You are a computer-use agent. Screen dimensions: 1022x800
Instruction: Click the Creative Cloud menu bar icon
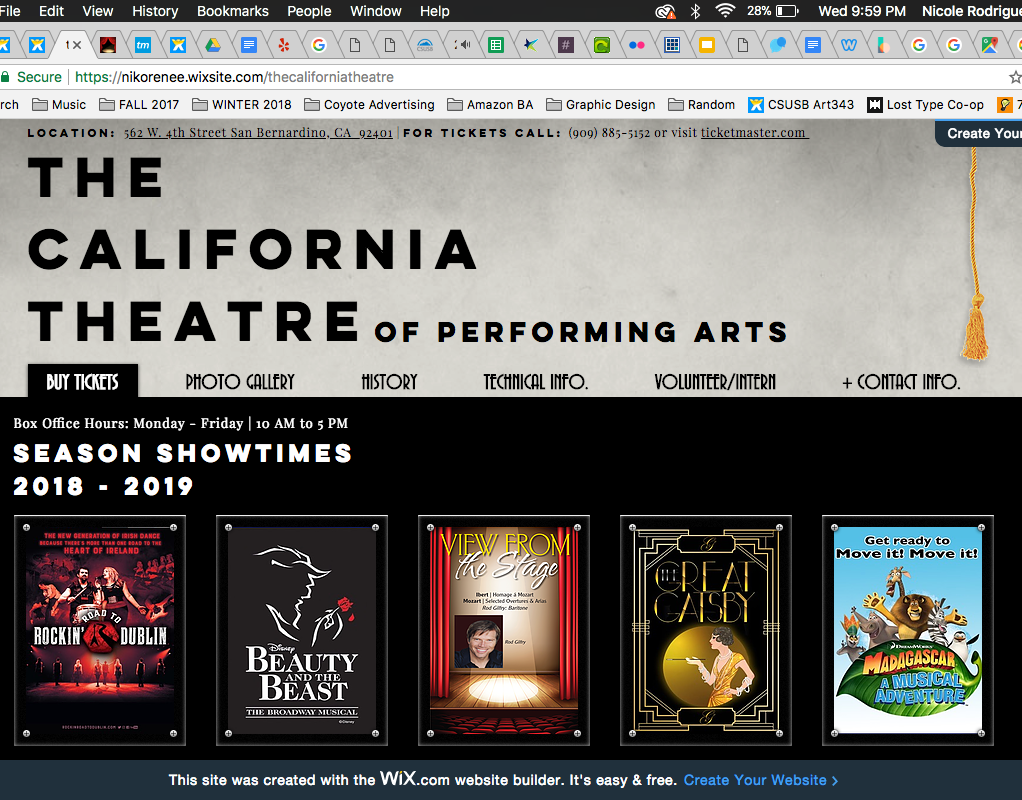[665, 11]
